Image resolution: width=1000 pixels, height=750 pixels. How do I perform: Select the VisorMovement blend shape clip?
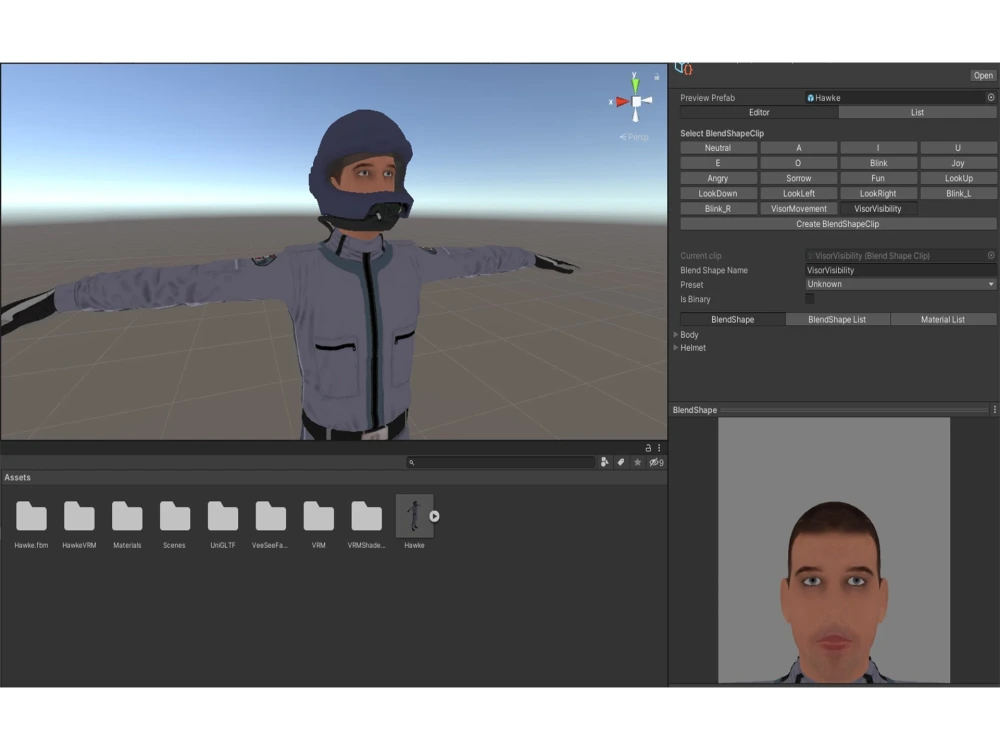[798, 209]
